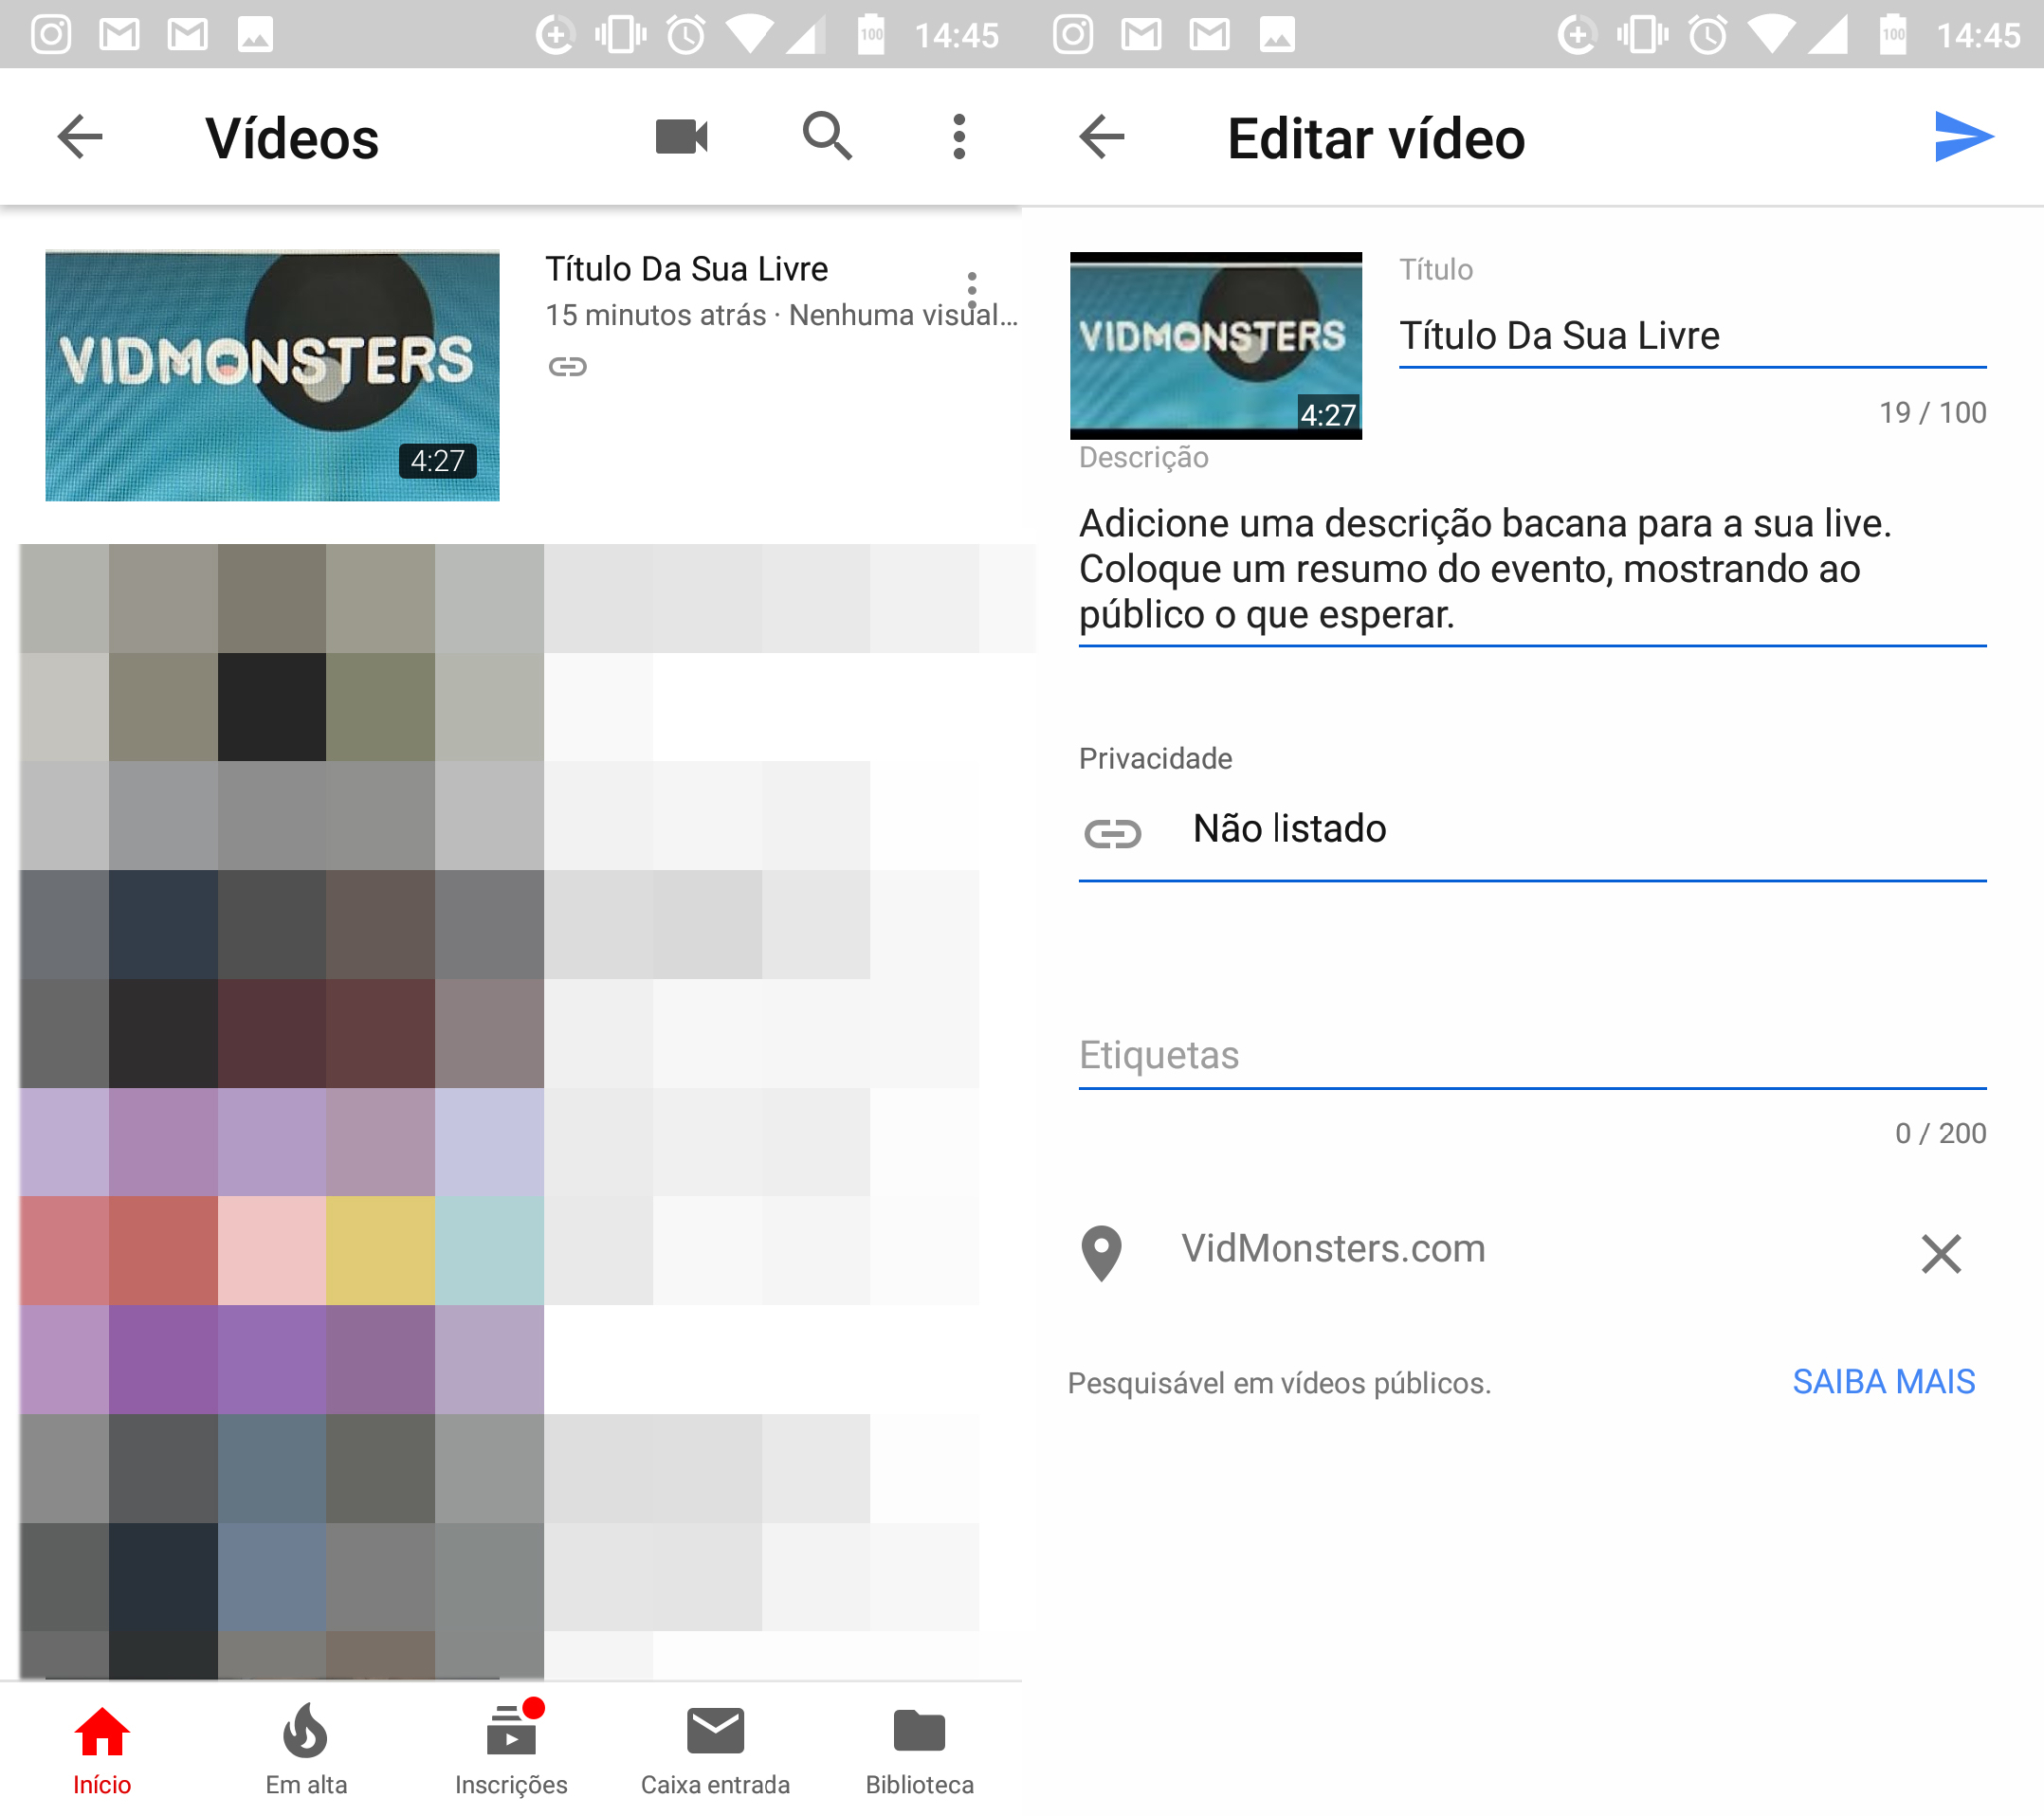This screenshot has width=2044, height=1816.
Task: Edit the Descrição text field
Action: point(1532,570)
